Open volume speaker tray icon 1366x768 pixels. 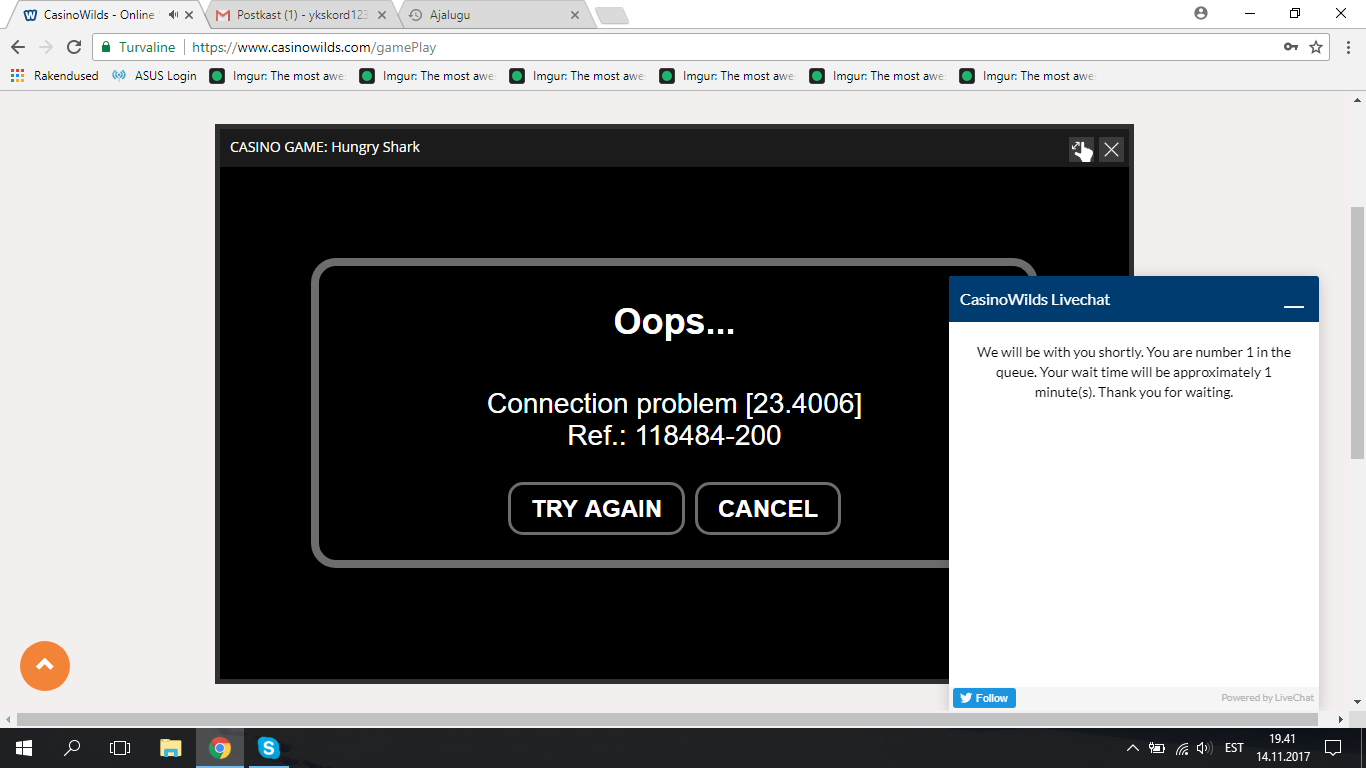(x=1204, y=748)
